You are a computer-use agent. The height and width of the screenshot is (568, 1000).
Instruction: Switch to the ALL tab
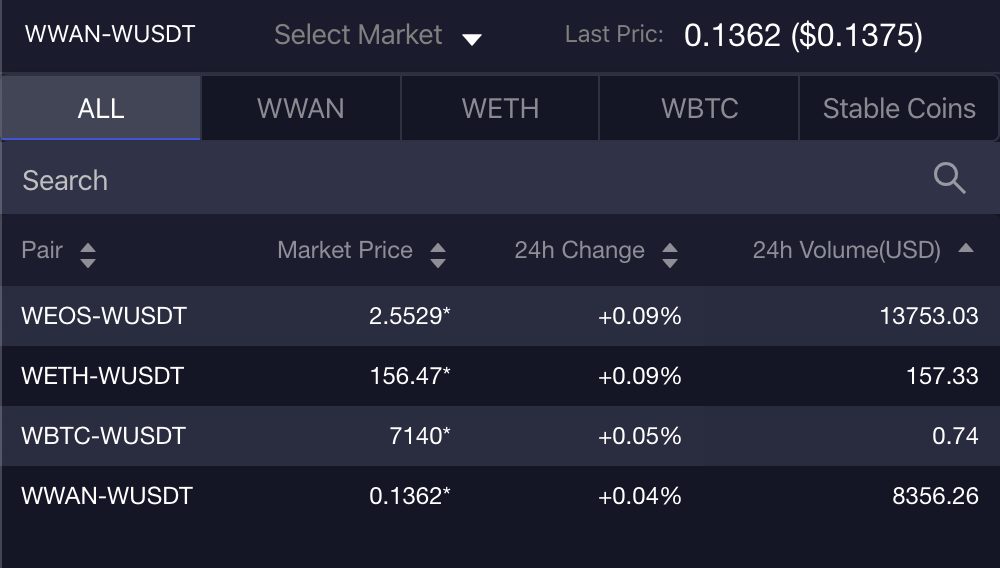[x=101, y=108]
